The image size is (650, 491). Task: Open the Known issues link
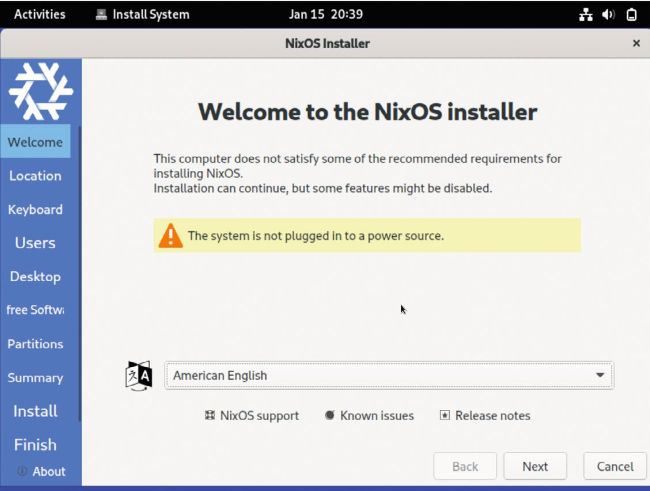[369, 416]
